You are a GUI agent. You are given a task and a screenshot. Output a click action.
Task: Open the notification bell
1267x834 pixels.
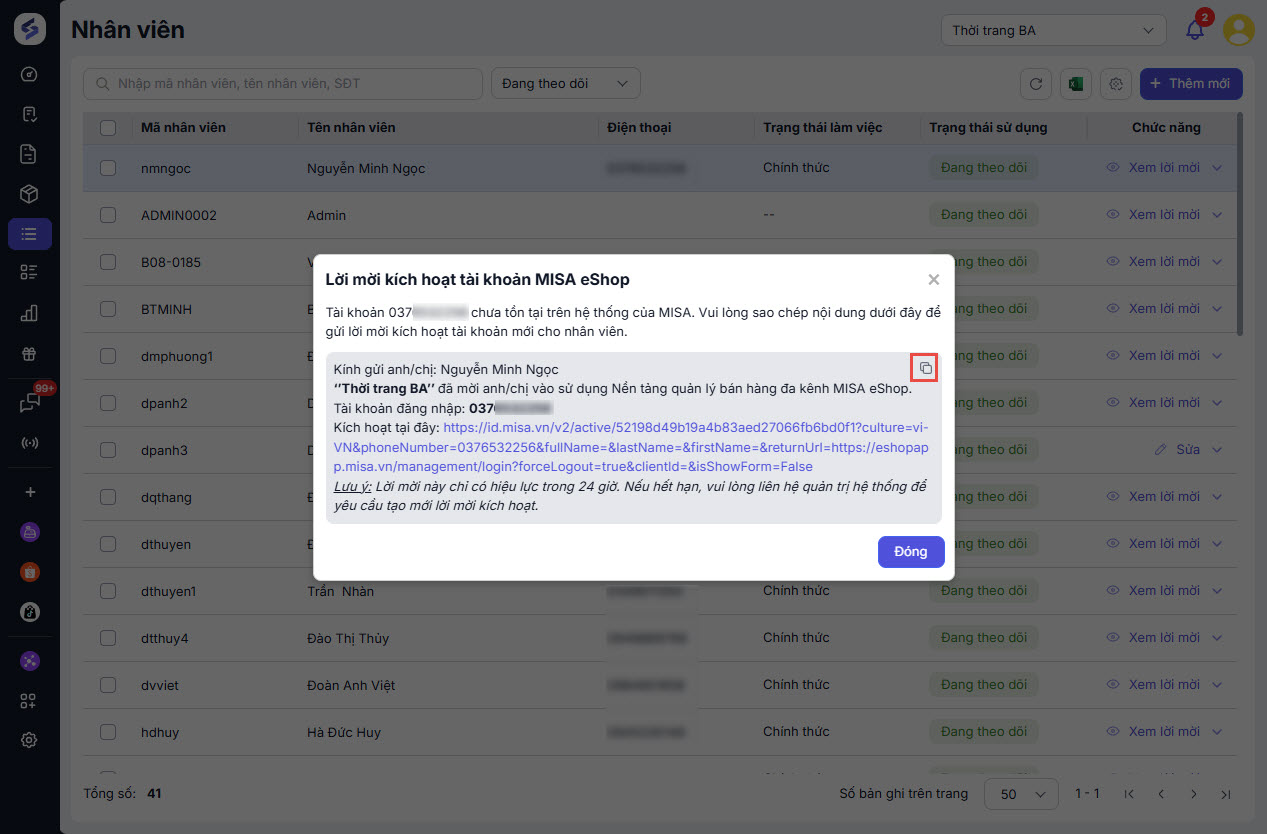point(1195,30)
